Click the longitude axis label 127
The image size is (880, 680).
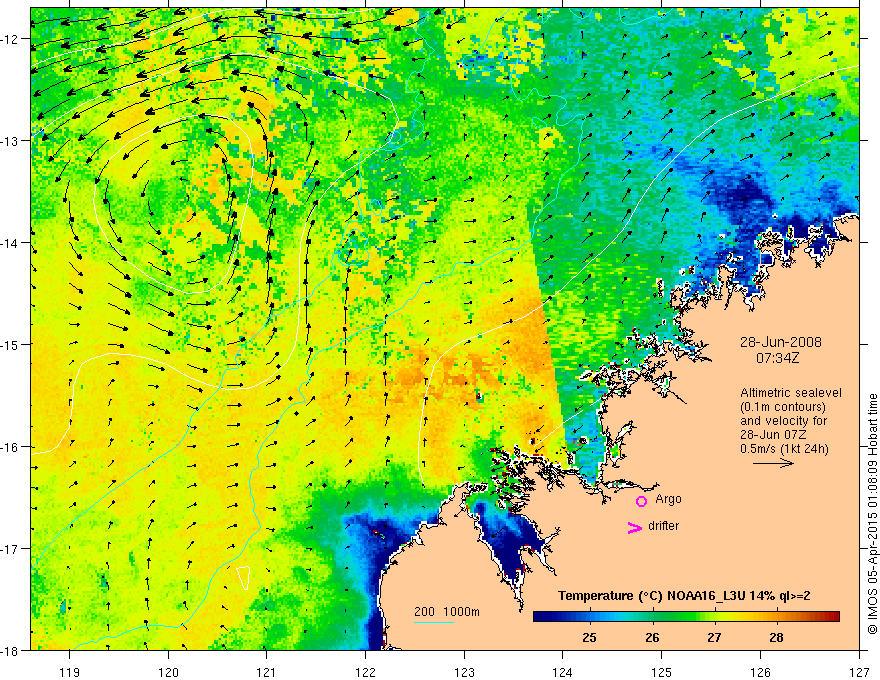pyautogui.click(x=859, y=672)
